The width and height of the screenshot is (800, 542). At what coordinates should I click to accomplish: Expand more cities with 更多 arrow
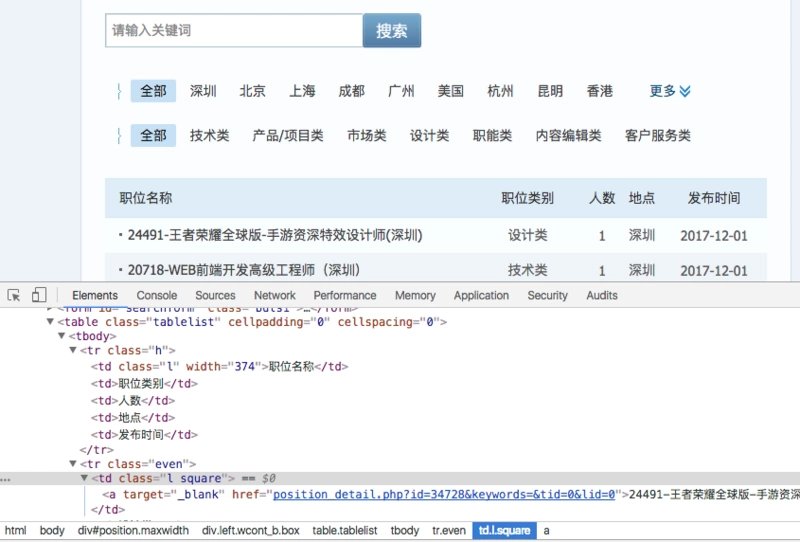[x=670, y=91]
